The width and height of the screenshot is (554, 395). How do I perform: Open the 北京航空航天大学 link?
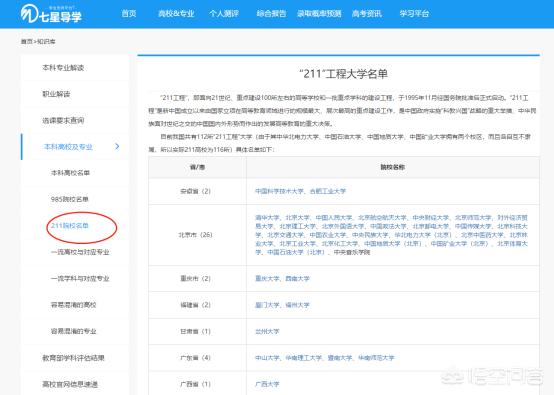click(382, 218)
